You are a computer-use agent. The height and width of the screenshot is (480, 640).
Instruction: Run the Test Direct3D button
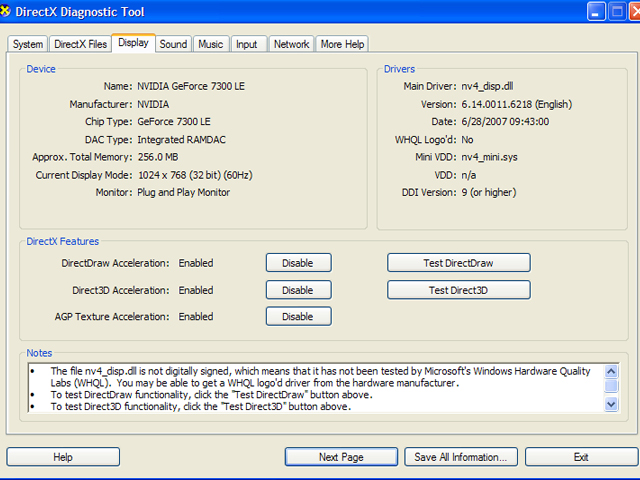pyautogui.click(x=459, y=290)
